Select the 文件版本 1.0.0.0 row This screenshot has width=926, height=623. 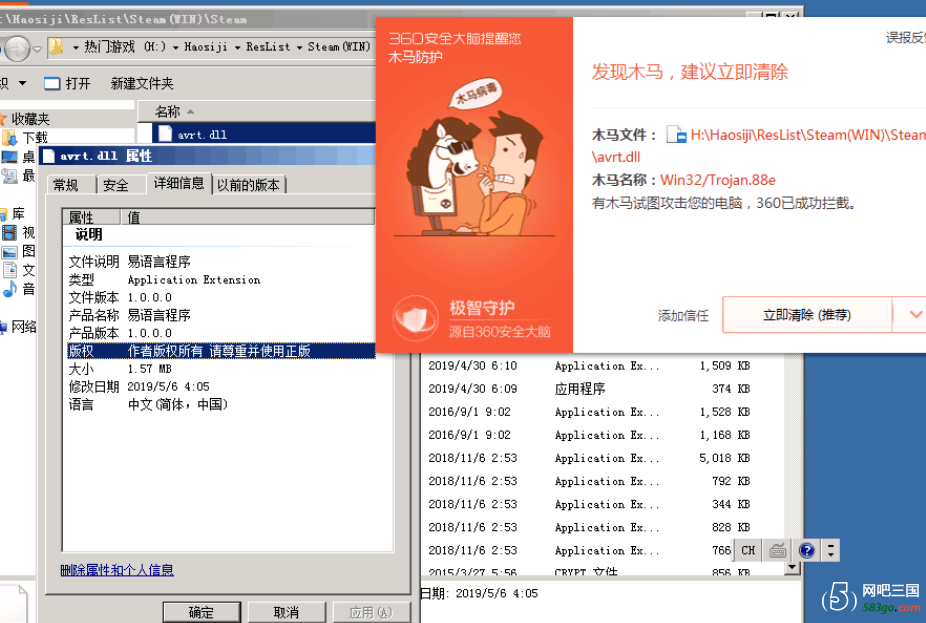[221, 297]
